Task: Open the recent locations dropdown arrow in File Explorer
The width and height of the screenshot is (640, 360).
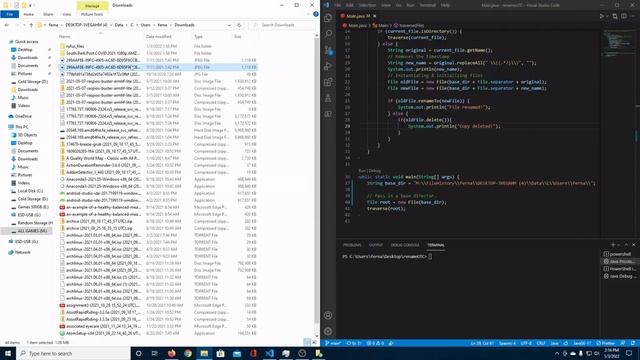Action: point(24,25)
